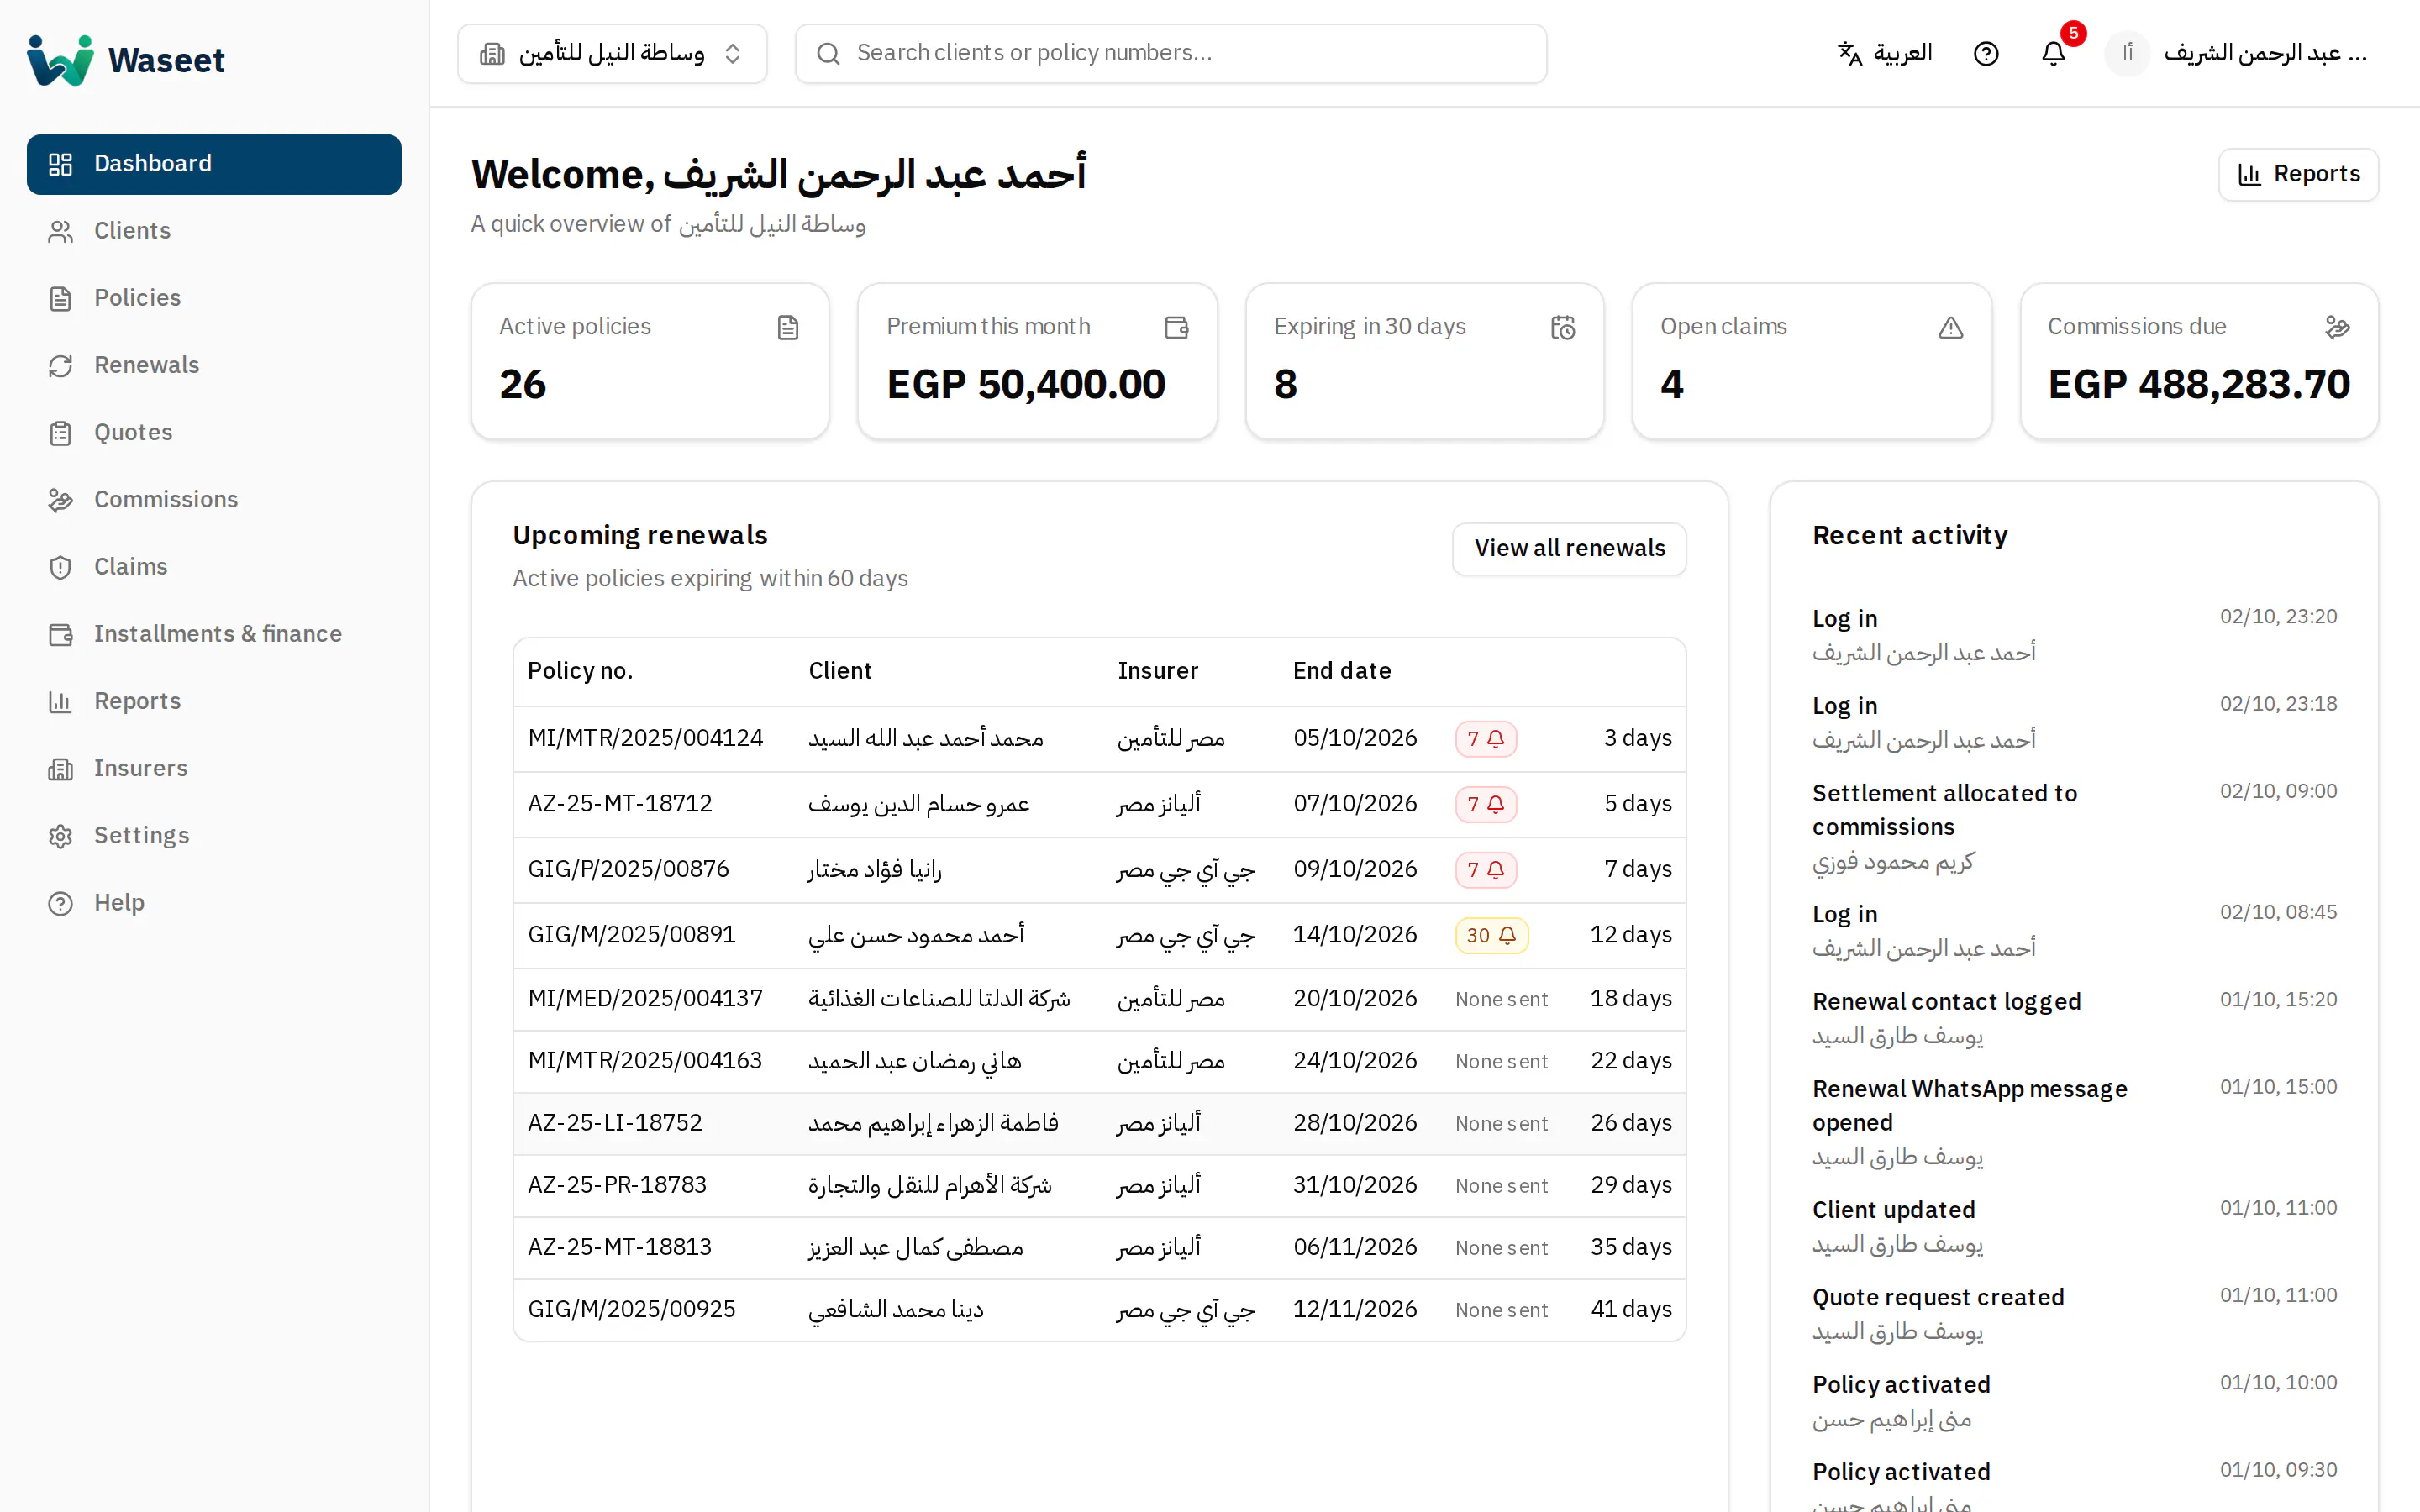
Task: Select policy GIG/M/2025/00925
Action: (x=1099, y=1310)
